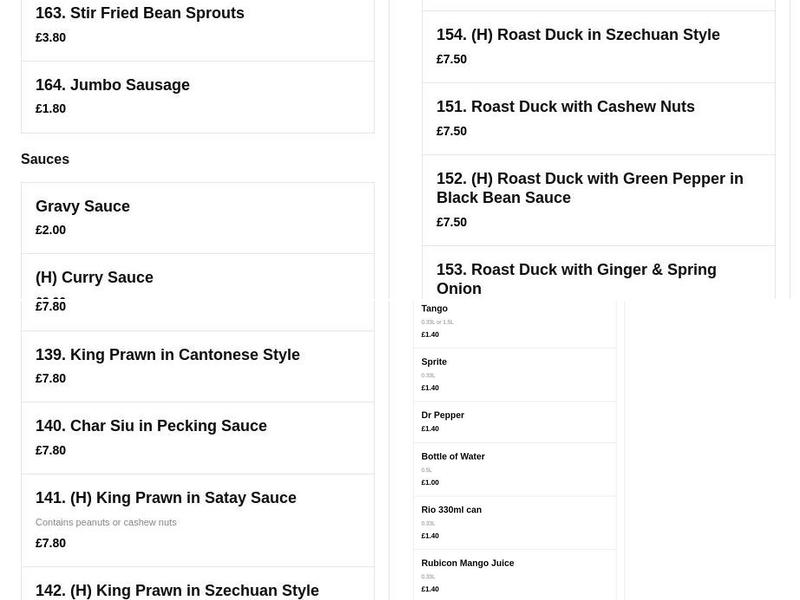800x600 pixels.
Task: Pick 140. Char Siu in Pecking Sauce
Action: (151, 427)
